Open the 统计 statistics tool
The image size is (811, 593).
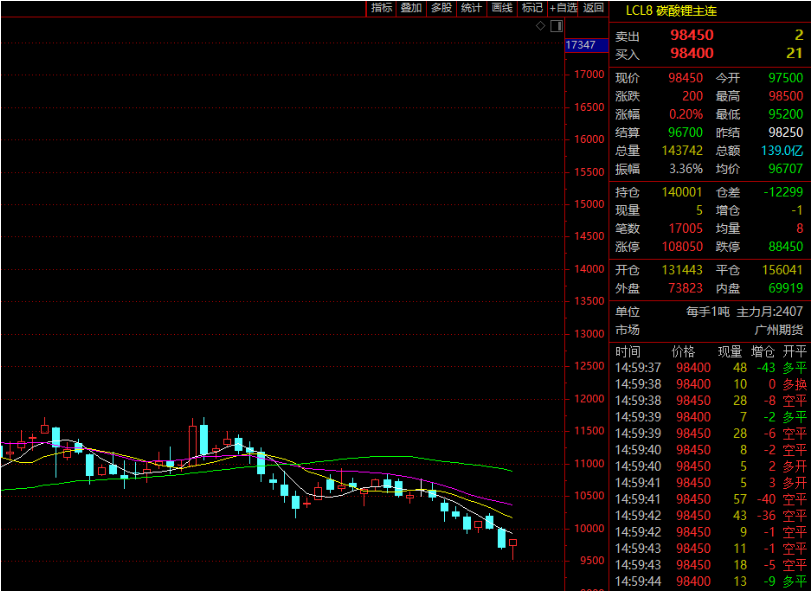click(471, 8)
